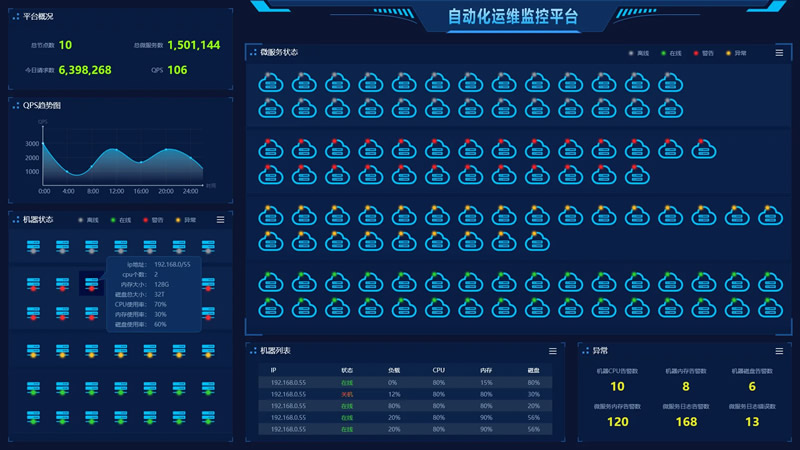
Task: Toggle 异常 legend in 机器状态 panel
Action: click(186, 220)
